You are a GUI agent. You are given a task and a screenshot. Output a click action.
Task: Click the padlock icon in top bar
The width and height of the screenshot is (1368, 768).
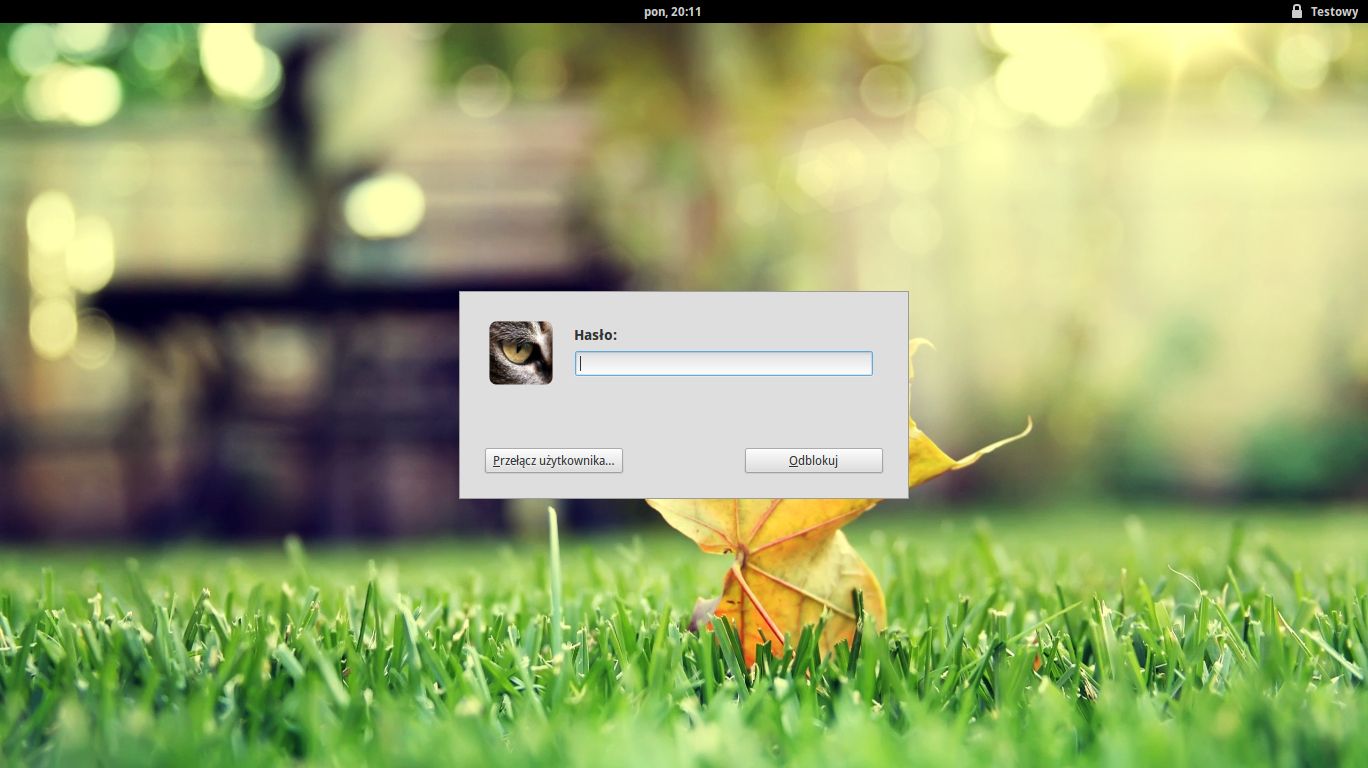[x=1297, y=11]
